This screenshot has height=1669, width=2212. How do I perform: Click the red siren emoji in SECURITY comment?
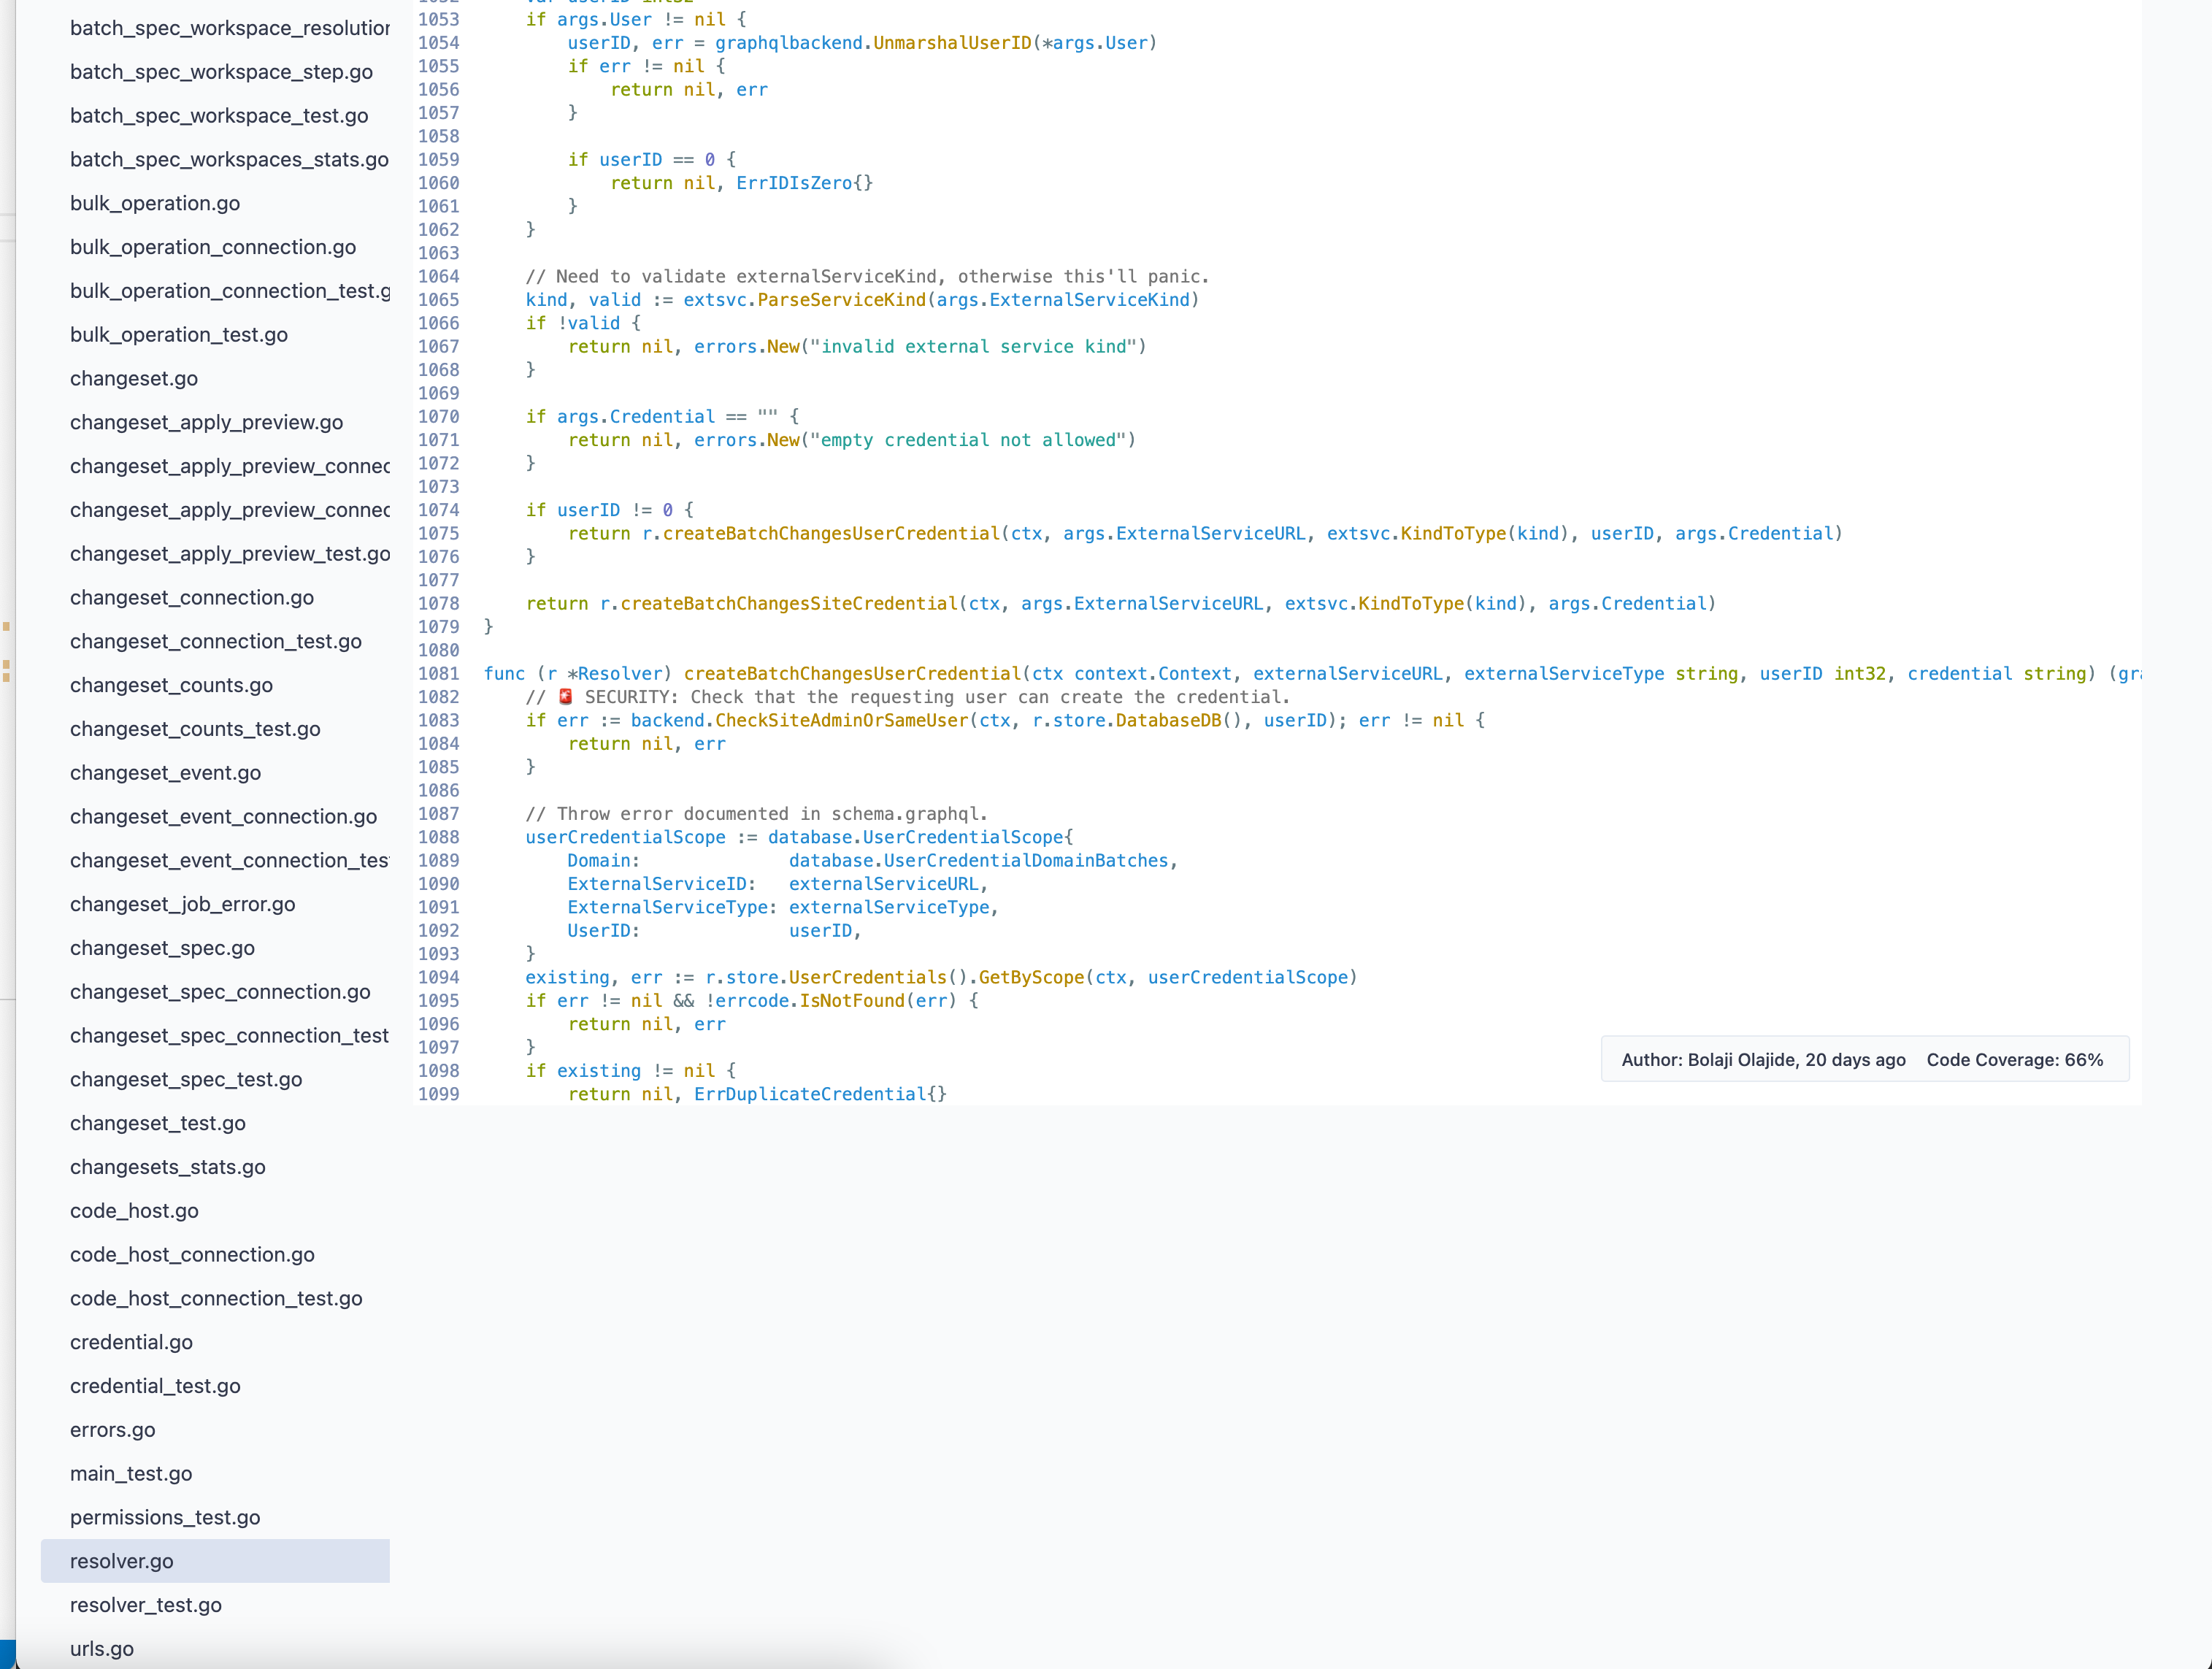pyautogui.click(x=566, y=697)
